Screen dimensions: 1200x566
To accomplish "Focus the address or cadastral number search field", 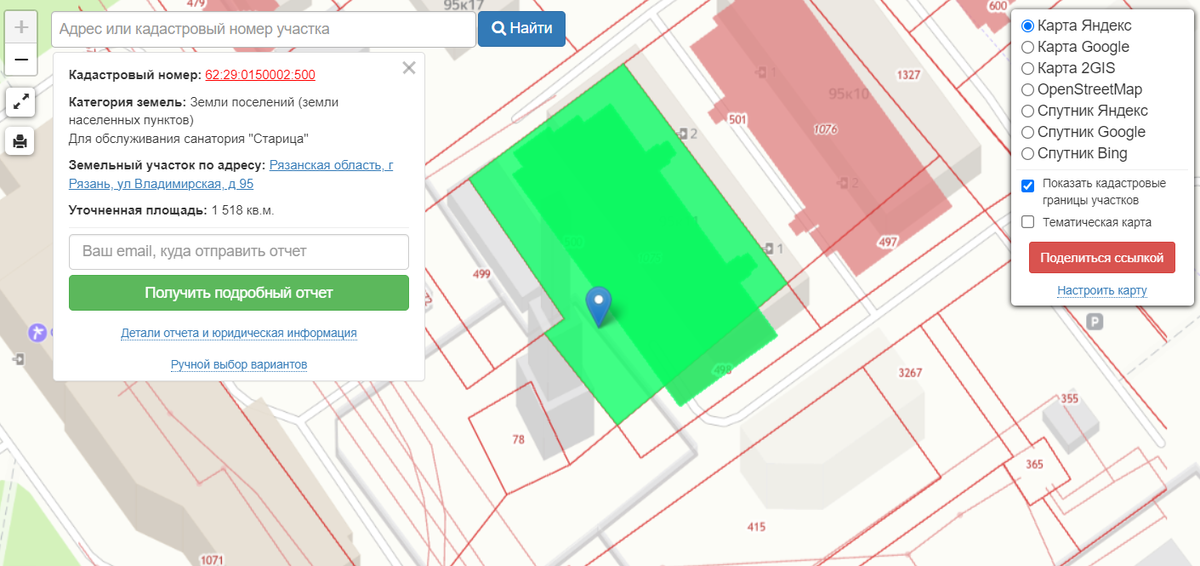I will tap(263, 29).
